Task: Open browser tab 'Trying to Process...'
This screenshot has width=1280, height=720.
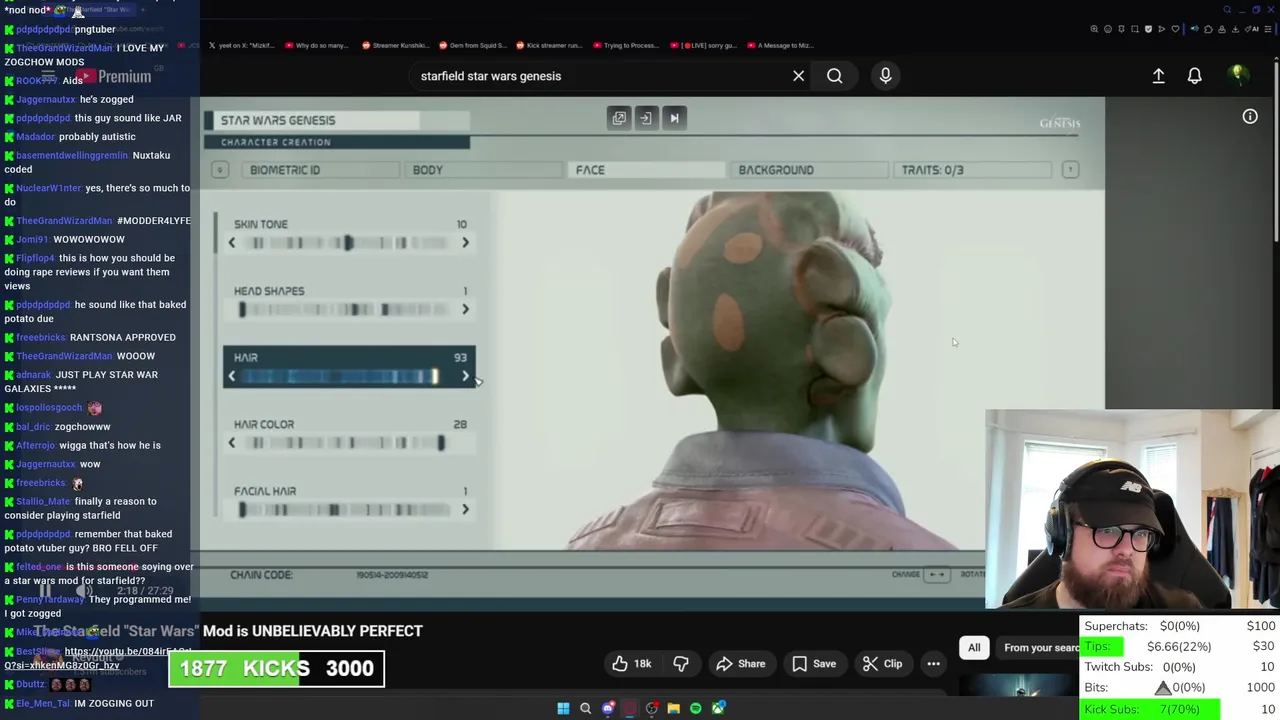Action: click(626, 45)
